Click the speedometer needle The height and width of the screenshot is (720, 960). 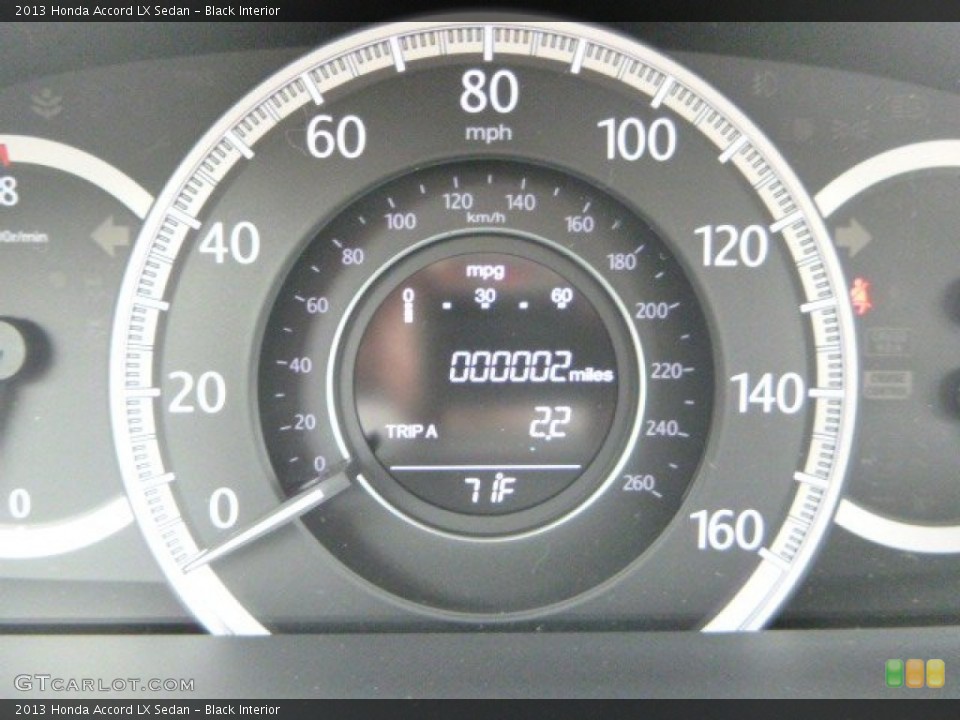click(269, 522)
